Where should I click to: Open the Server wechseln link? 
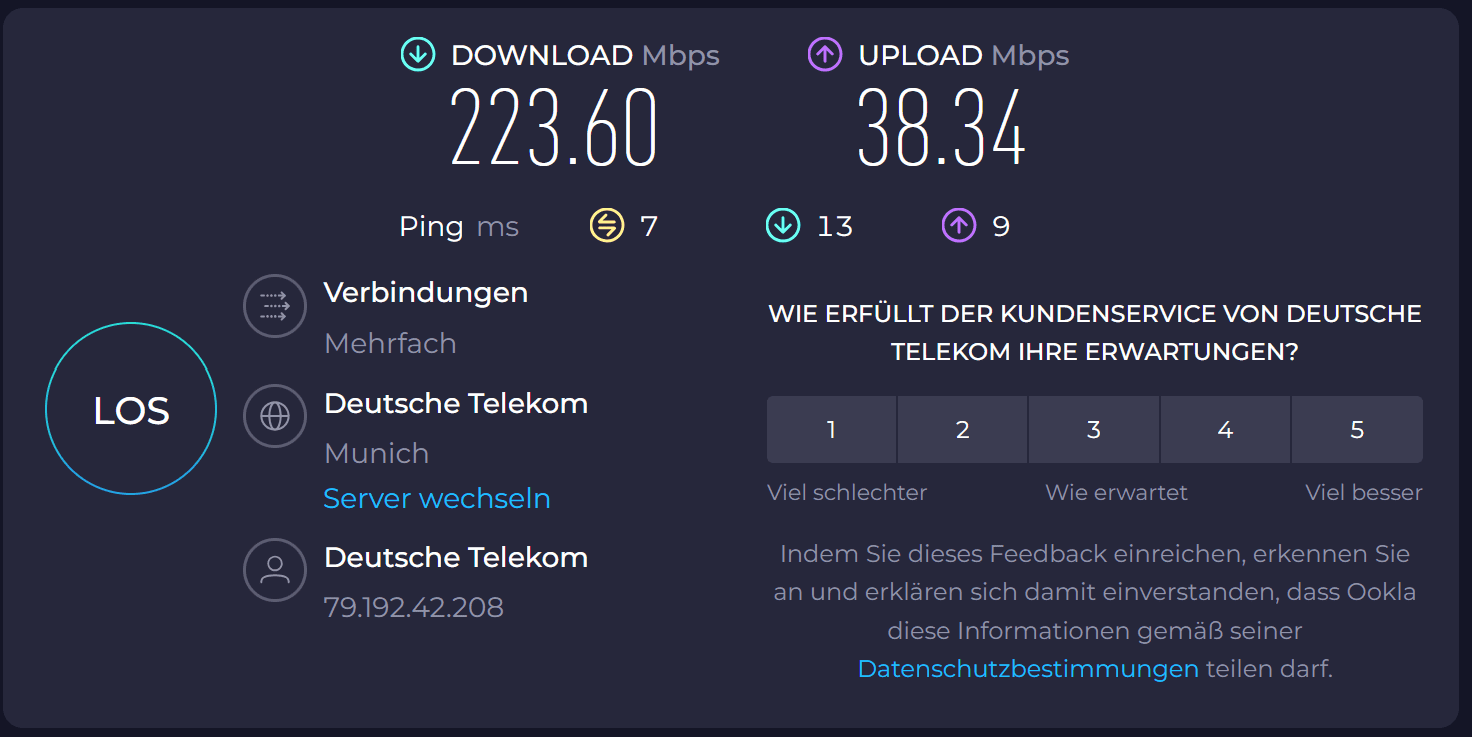(437, 498)
